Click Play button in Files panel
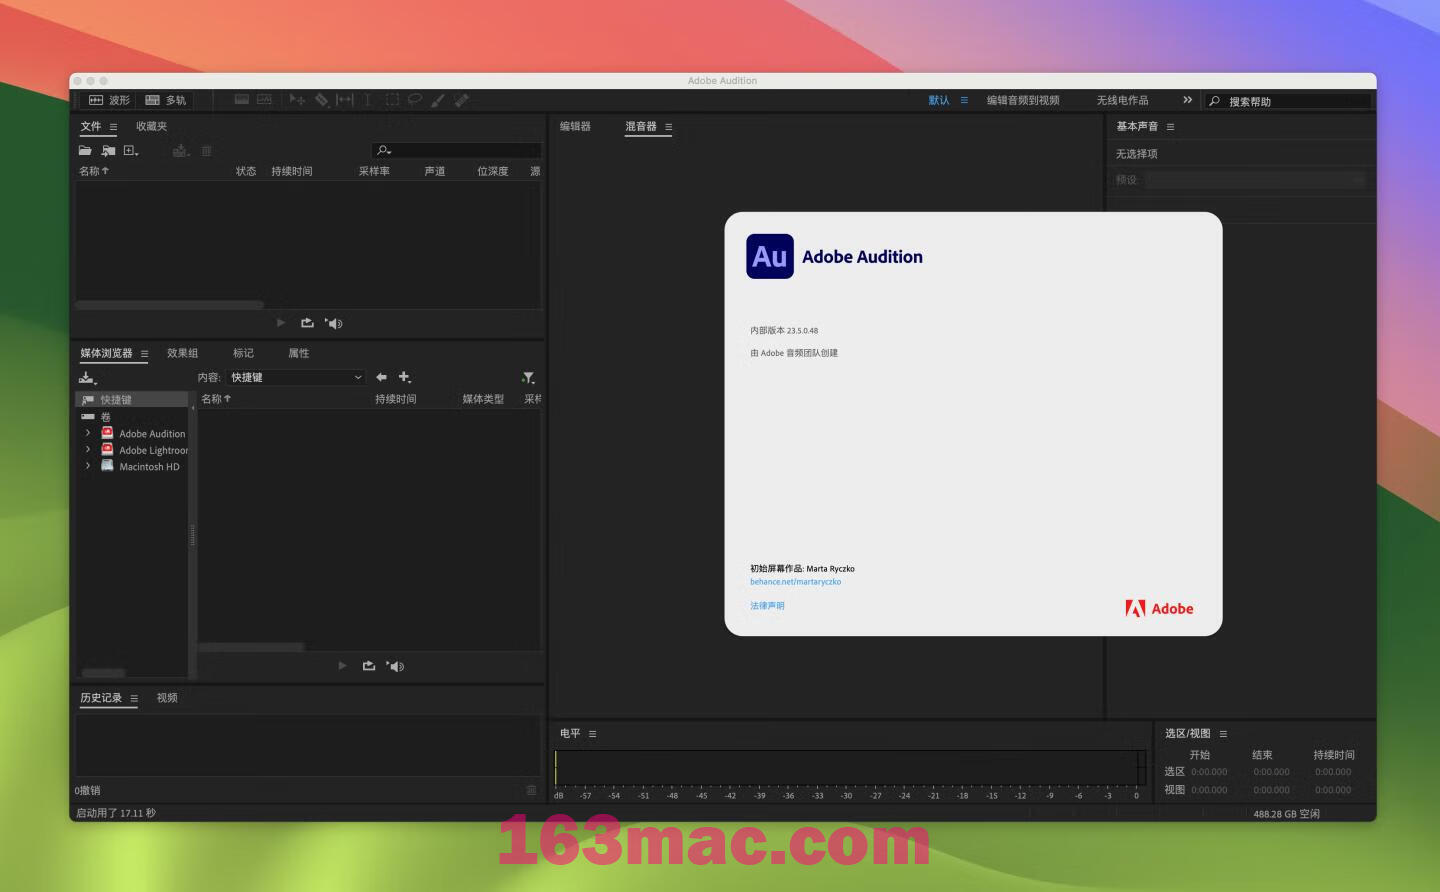This screenshot has height=892, width=1440. coord(281,323)
